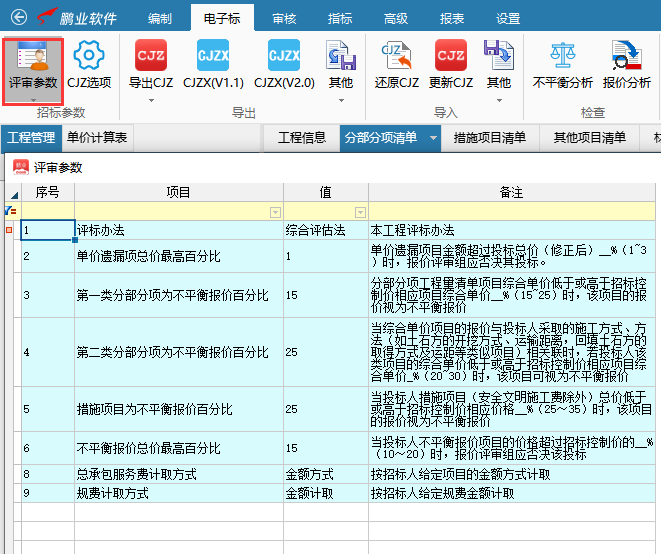Click the back arrow button

(18, 18)
